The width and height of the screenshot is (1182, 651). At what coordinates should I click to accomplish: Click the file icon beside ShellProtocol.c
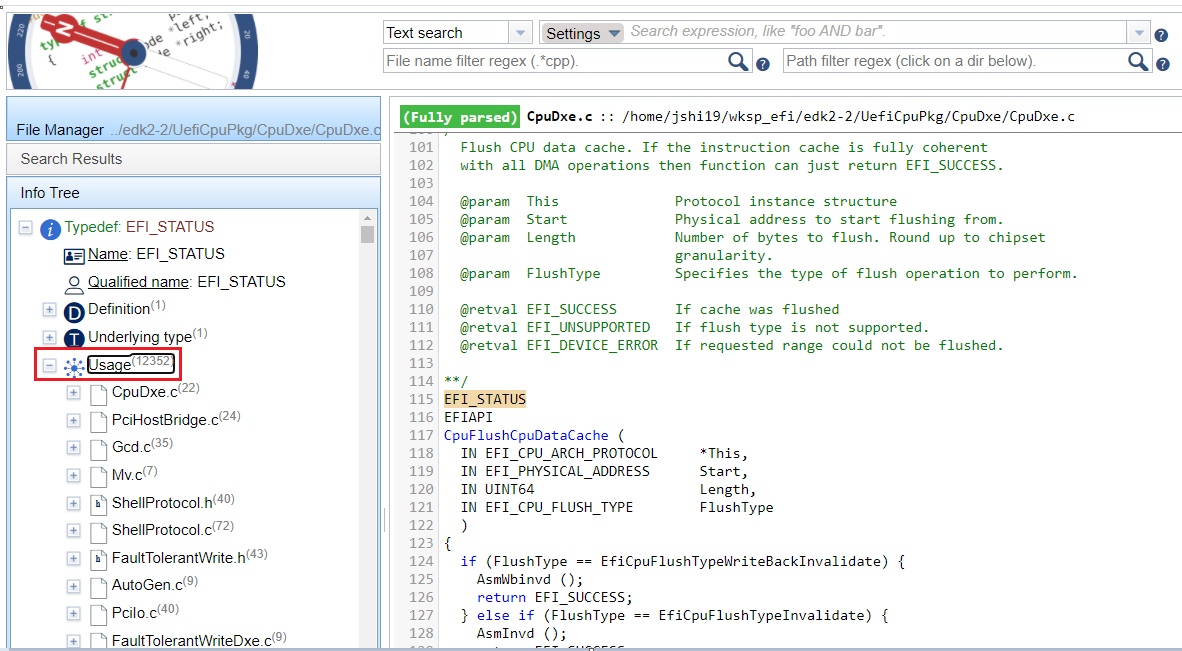pyautogui.click(x=98, y=533)
